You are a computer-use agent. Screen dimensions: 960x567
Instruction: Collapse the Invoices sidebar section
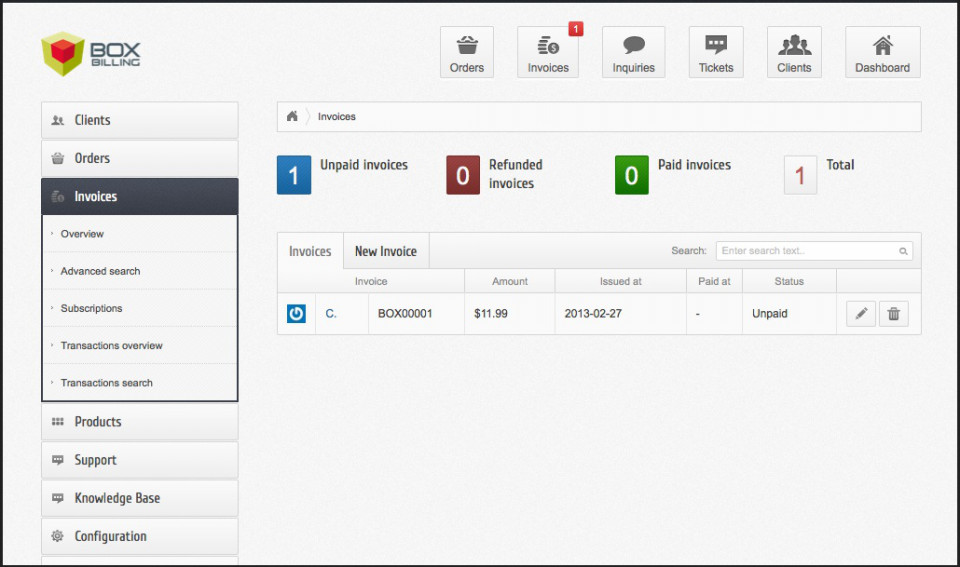point(139,197)
